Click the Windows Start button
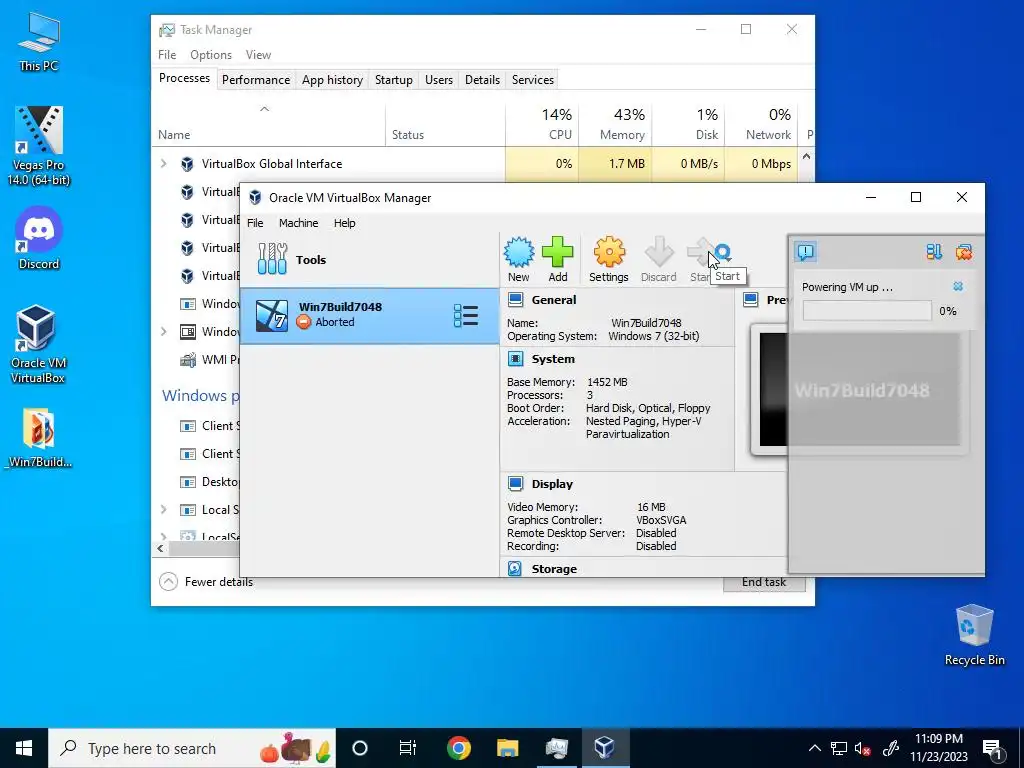 [x=24, y=748]
